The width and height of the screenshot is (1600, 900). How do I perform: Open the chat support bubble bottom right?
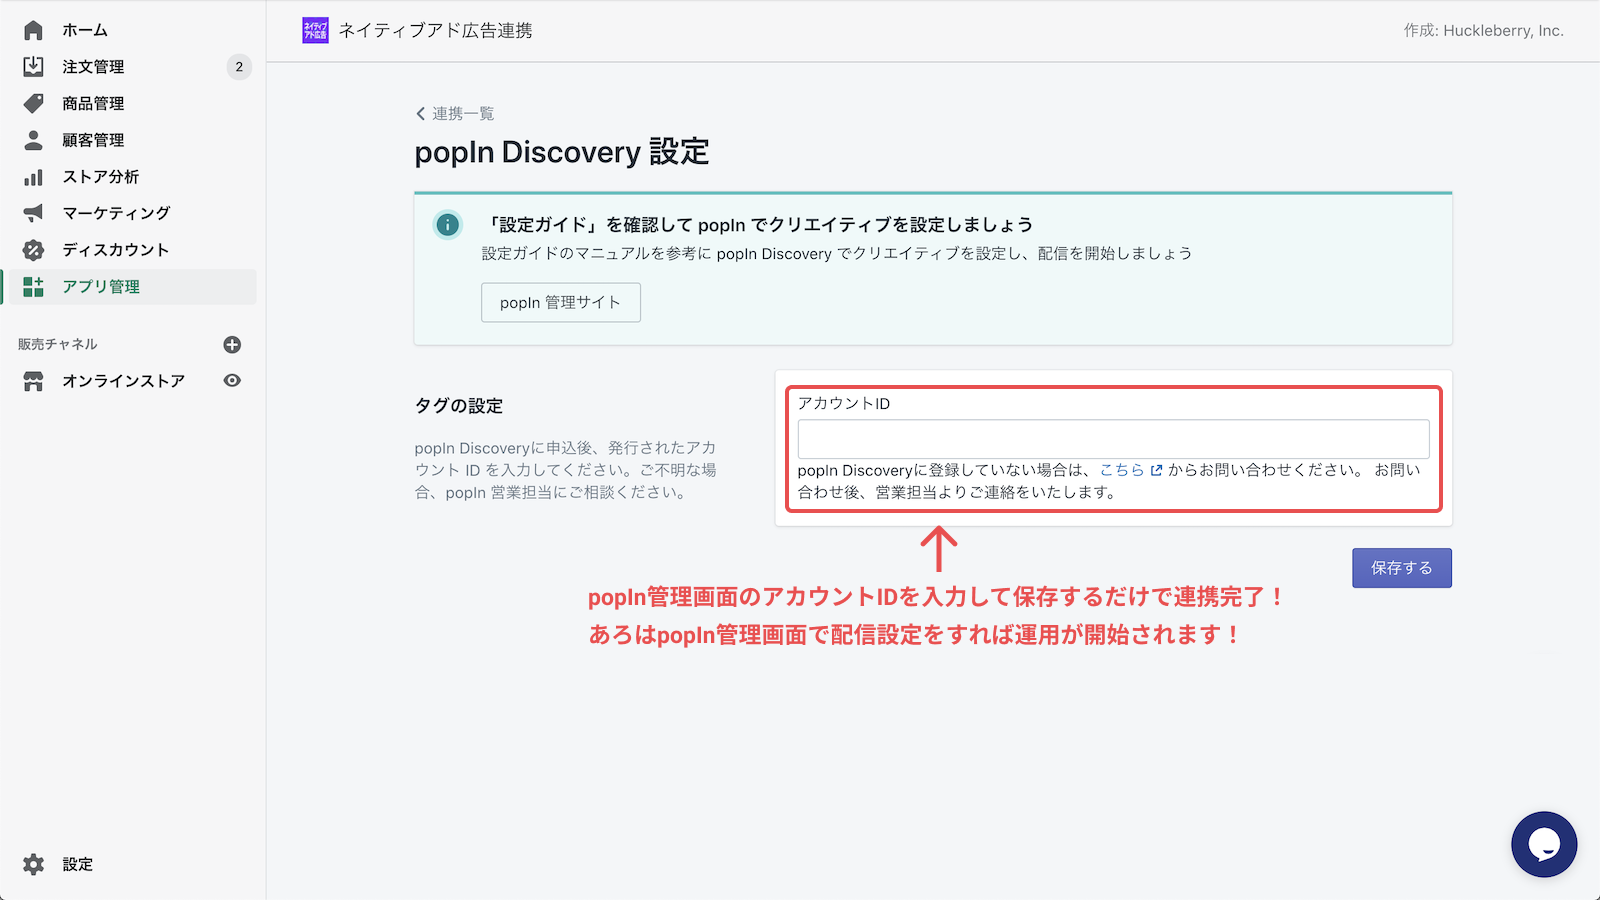[1543, 844]
